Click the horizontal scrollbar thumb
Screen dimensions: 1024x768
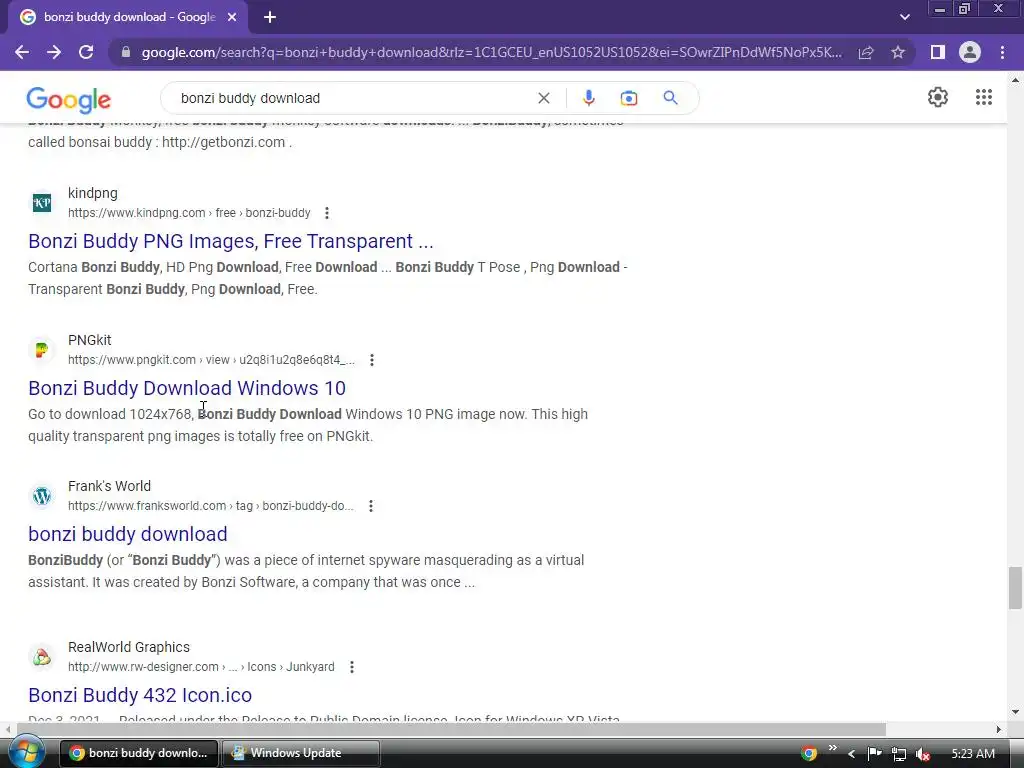pyautogui.click(x=451, y=729)
